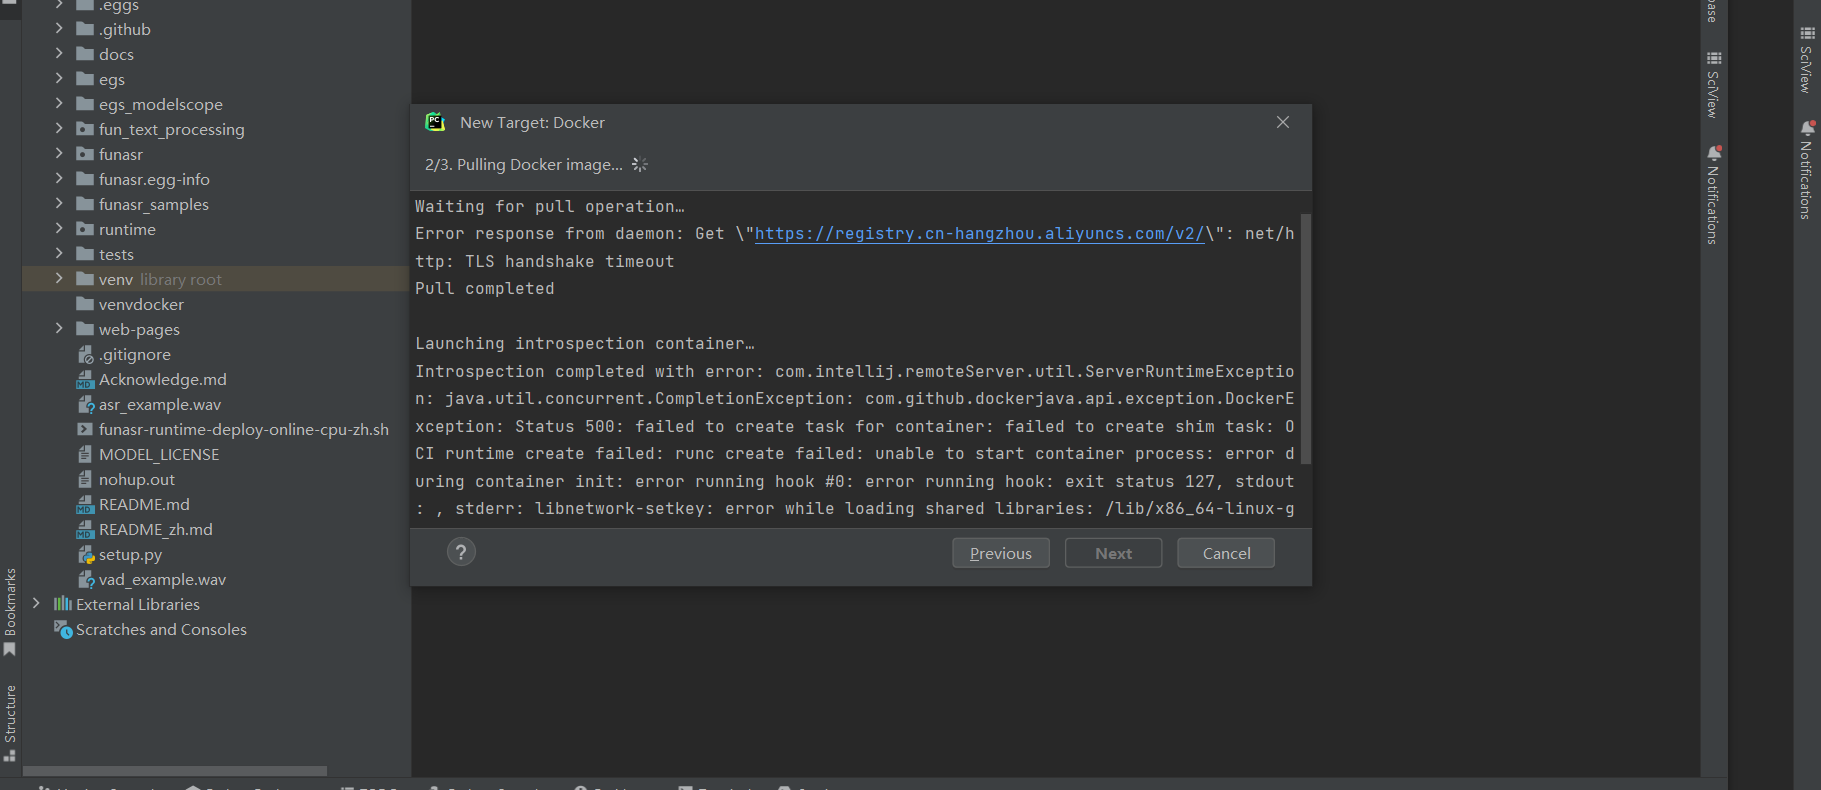Click the inner Notifications bell icon
The width and height of the screenshot is (1821, 790).
[x=1714, y=153]
